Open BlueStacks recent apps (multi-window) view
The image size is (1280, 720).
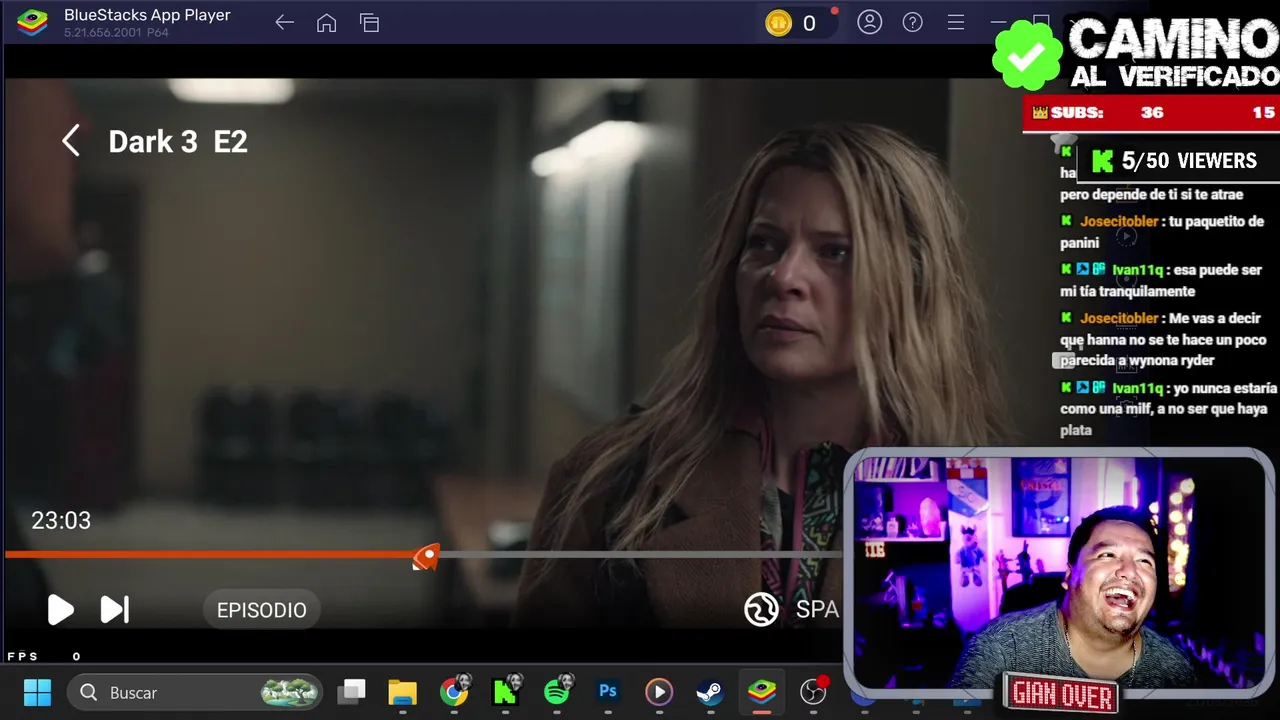click(369, 23)
